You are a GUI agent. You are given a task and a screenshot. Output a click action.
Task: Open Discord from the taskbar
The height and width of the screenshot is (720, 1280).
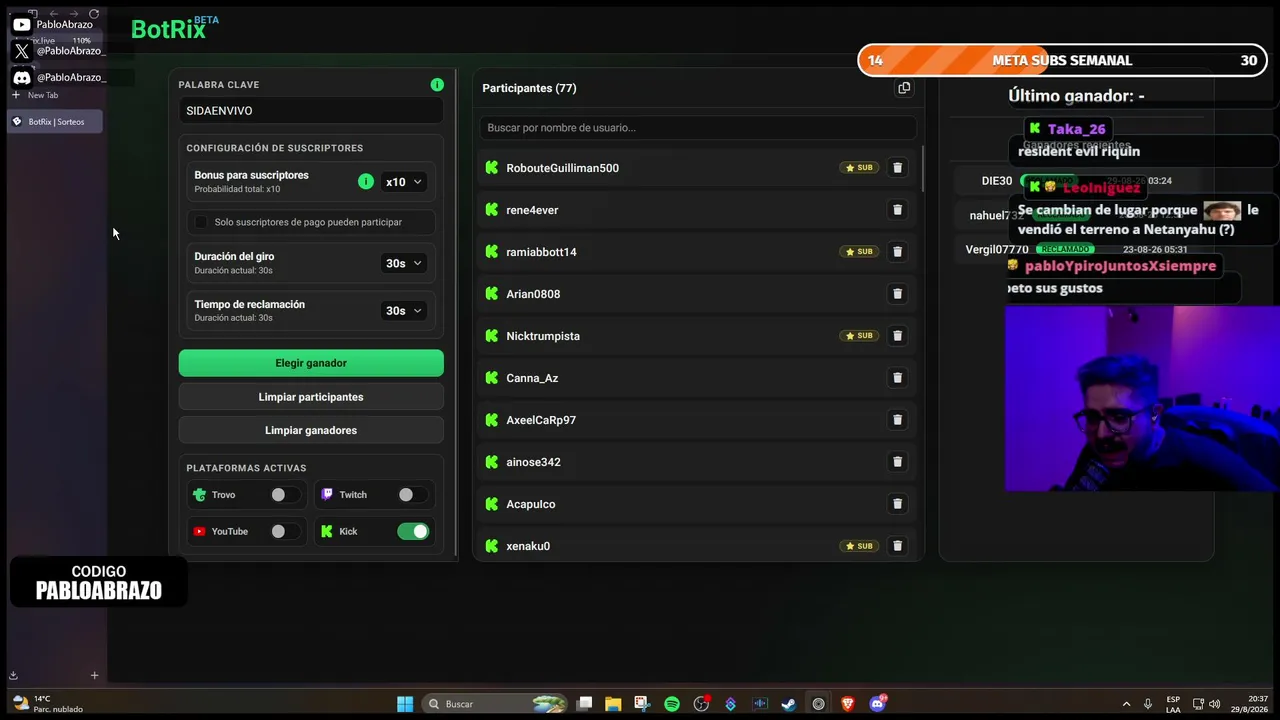(x=878, y=704)
